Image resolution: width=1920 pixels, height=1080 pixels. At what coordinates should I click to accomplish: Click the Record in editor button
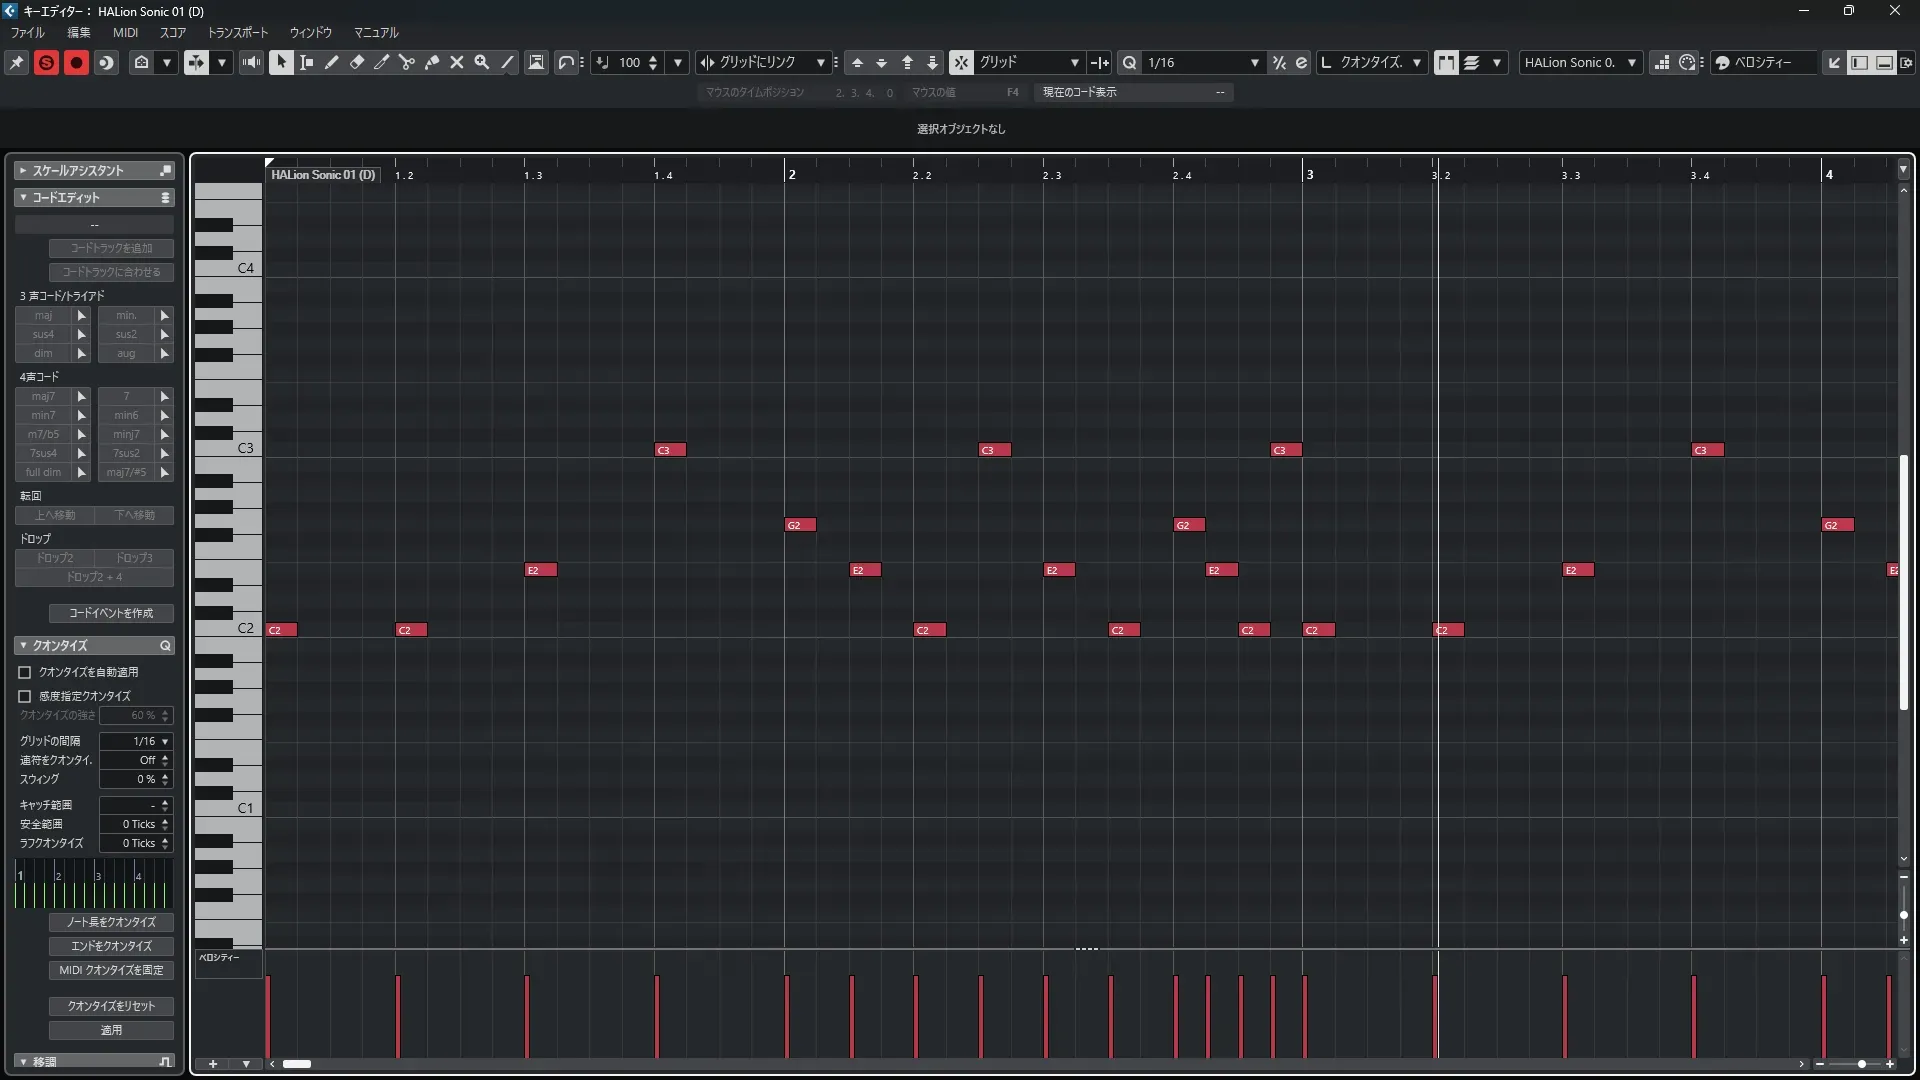pos(76,62)
